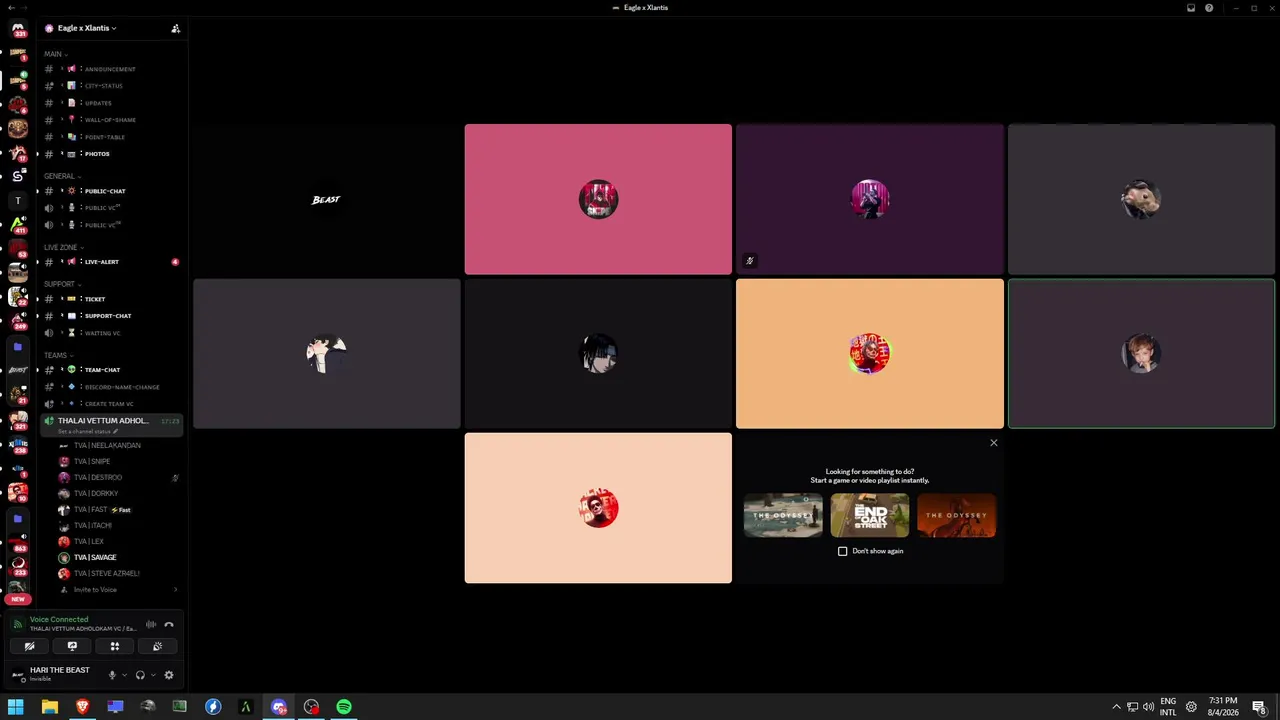The width and height of the screenshot is (1280, 720).
Task: Open Discord Help question mark icon
Action: pyautogui.click(x=1209, y=8)
